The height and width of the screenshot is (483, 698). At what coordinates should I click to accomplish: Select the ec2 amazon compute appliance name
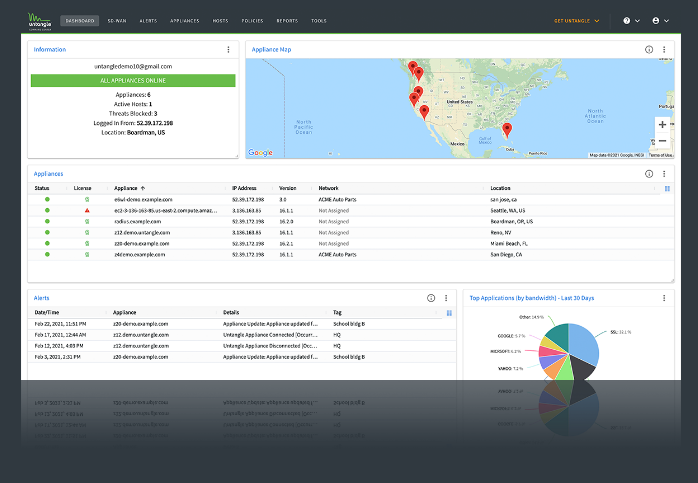(166, 211)
